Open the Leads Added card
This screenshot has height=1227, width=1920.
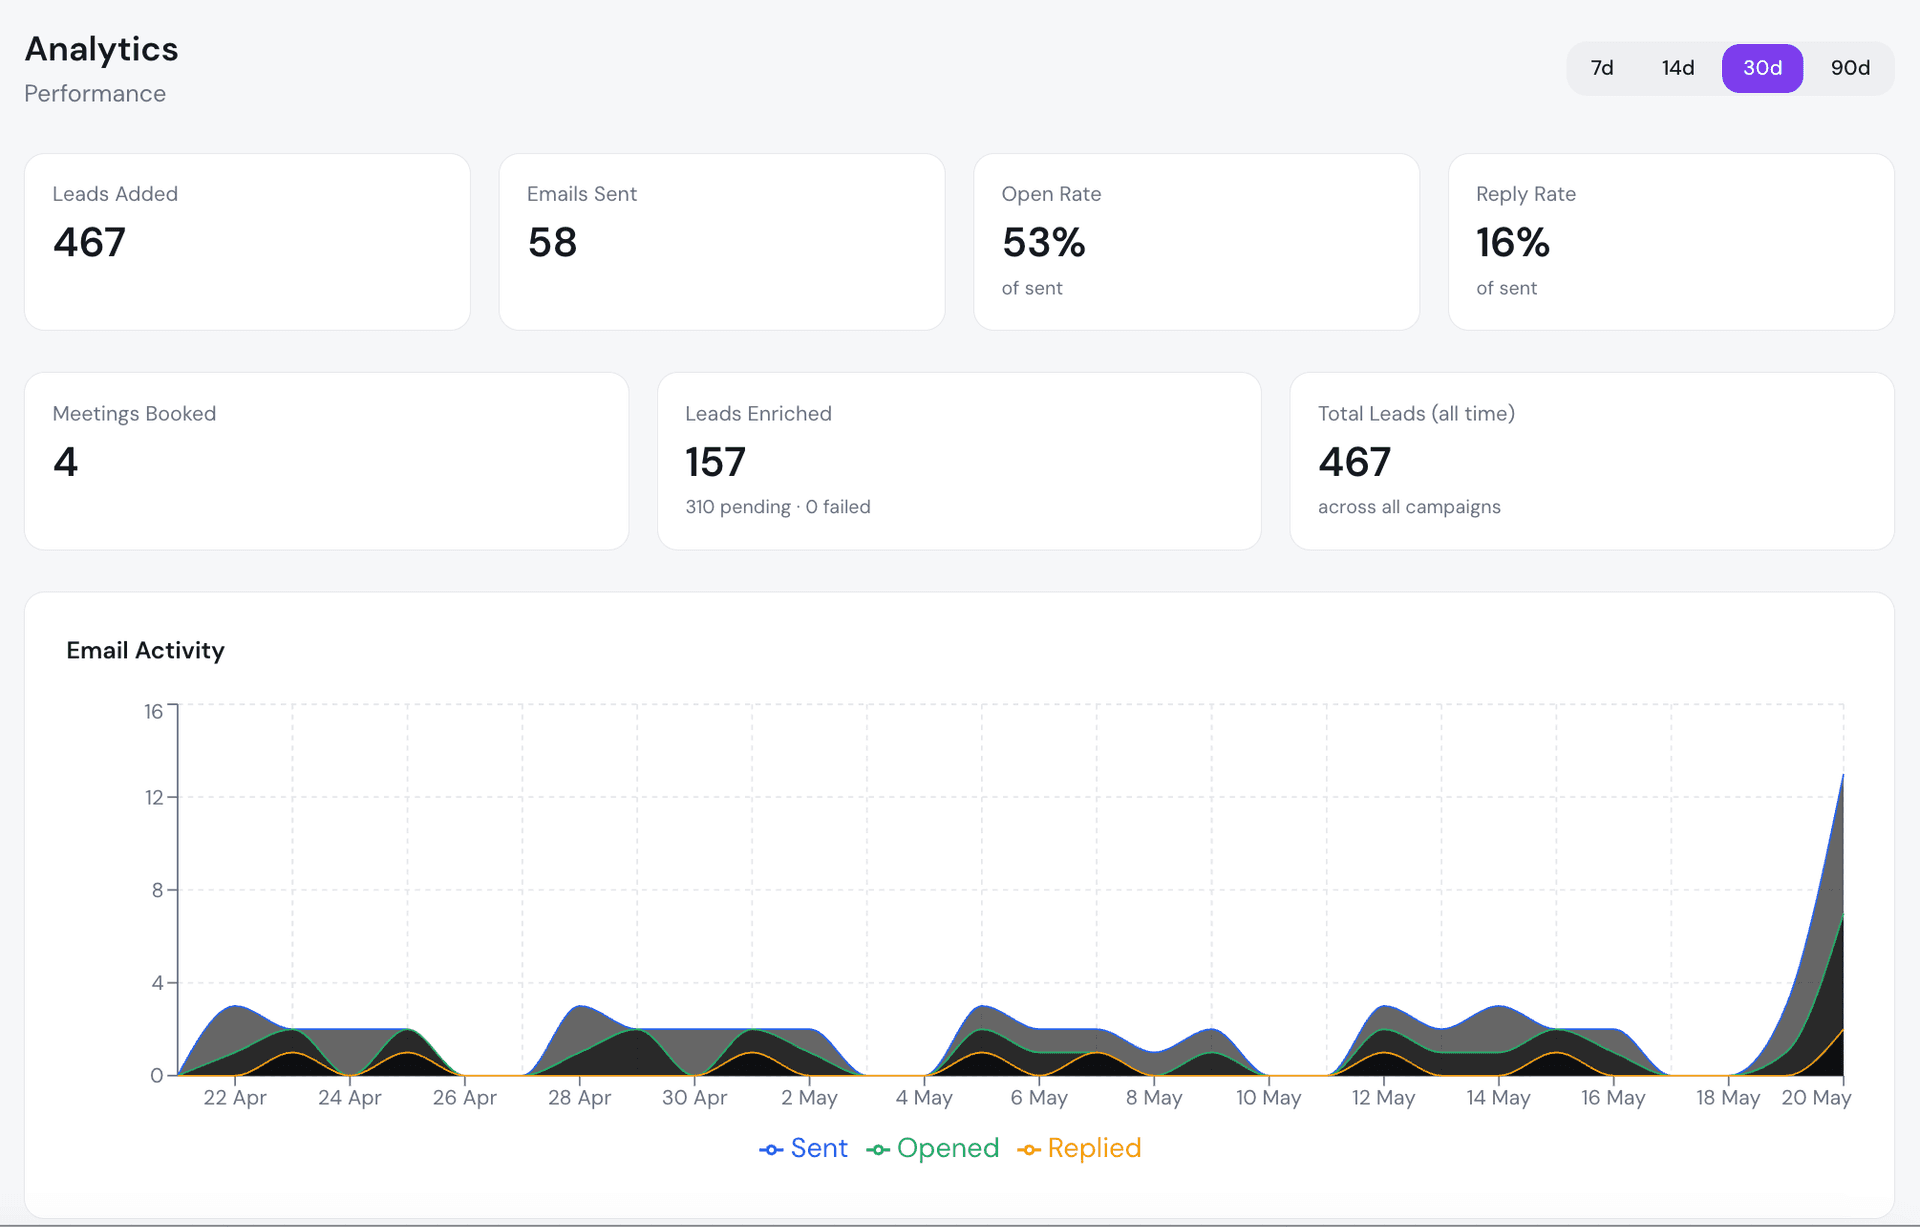(247, 242)
